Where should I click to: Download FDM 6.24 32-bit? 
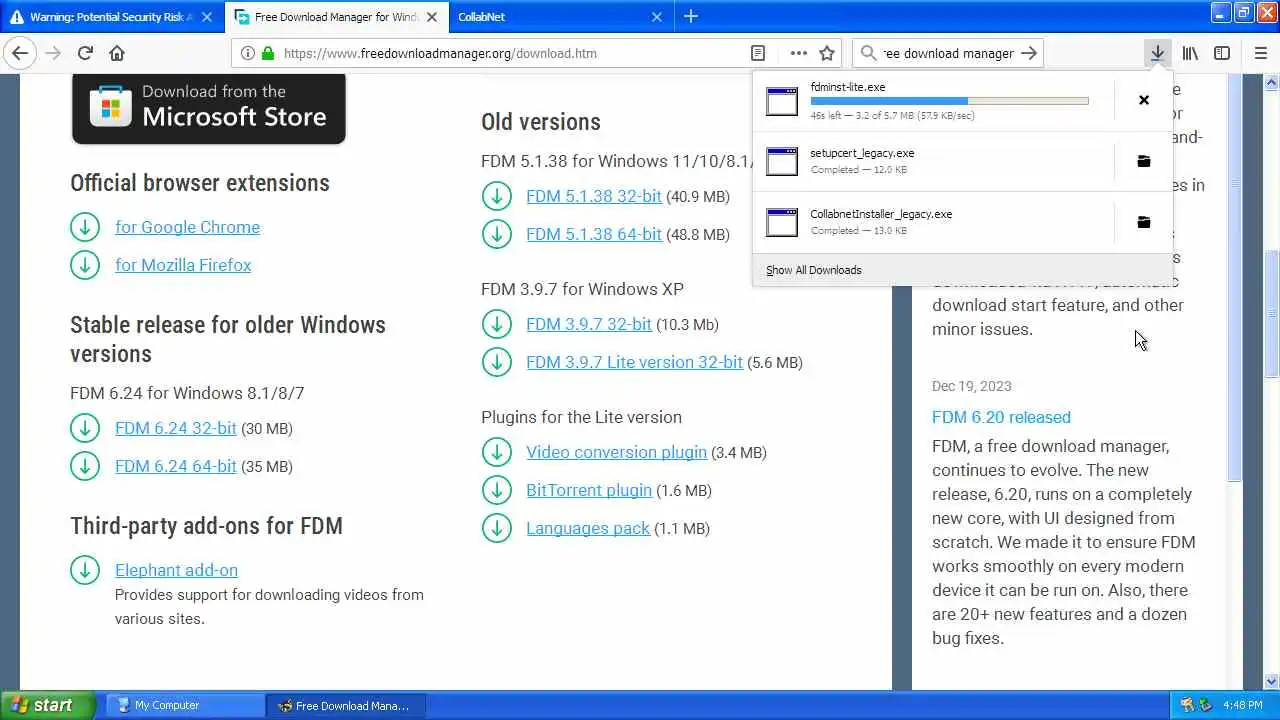(176, 428)
